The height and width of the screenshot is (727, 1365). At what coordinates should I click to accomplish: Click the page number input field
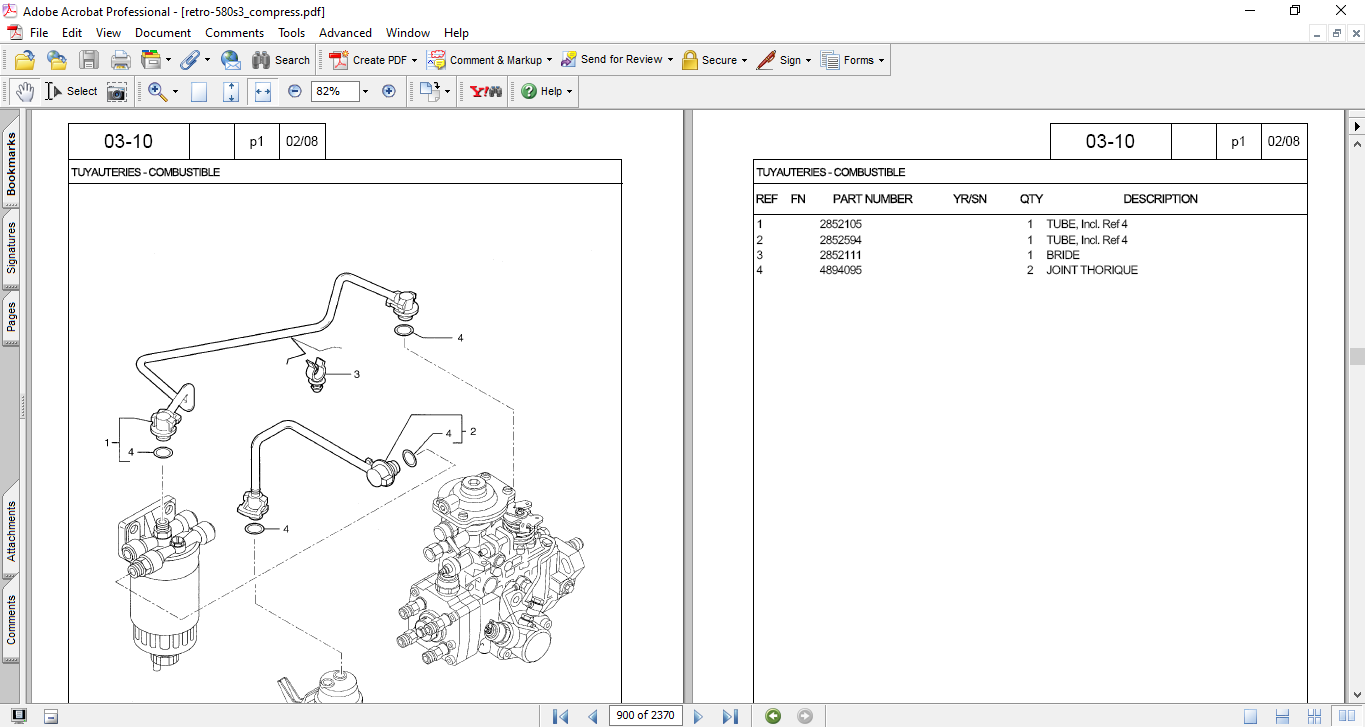[x=645, y=715]
